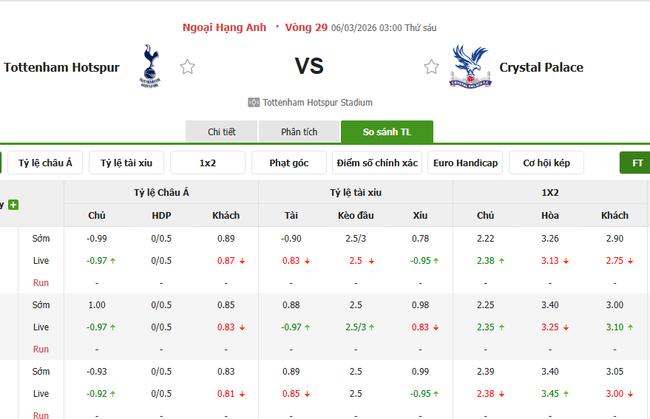Show the Phạt góc odds

289,162
